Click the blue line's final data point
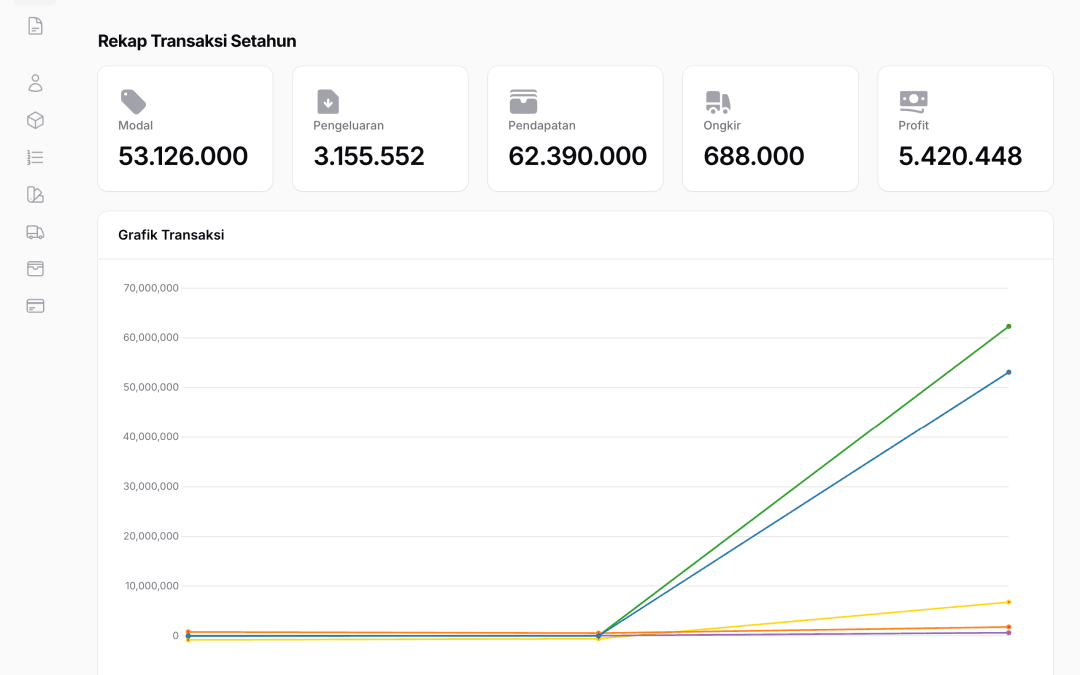This screenshot has height=675, width=1080. tap(1008, 372)
